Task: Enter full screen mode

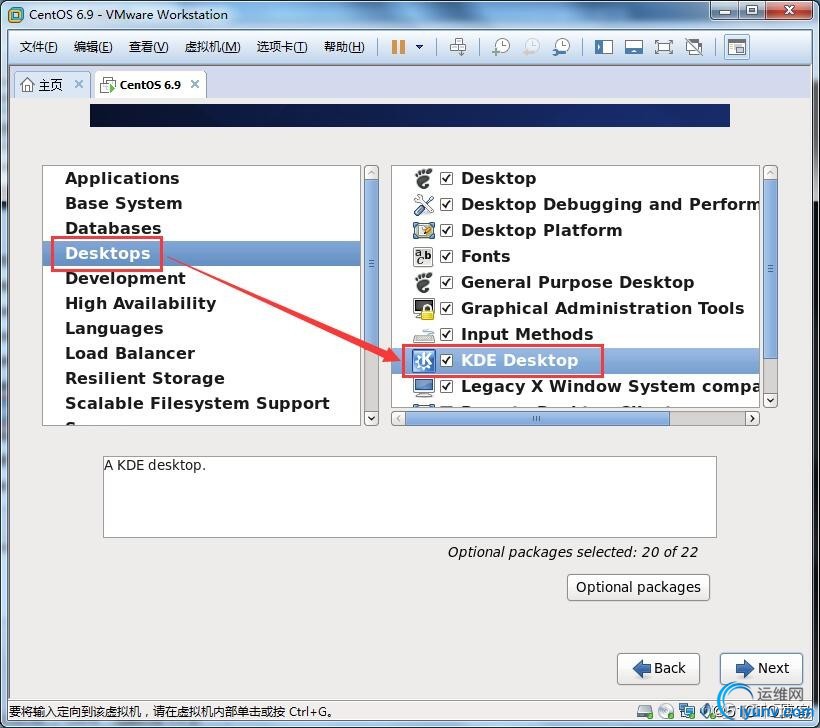Action: click(x=664, y=47)
